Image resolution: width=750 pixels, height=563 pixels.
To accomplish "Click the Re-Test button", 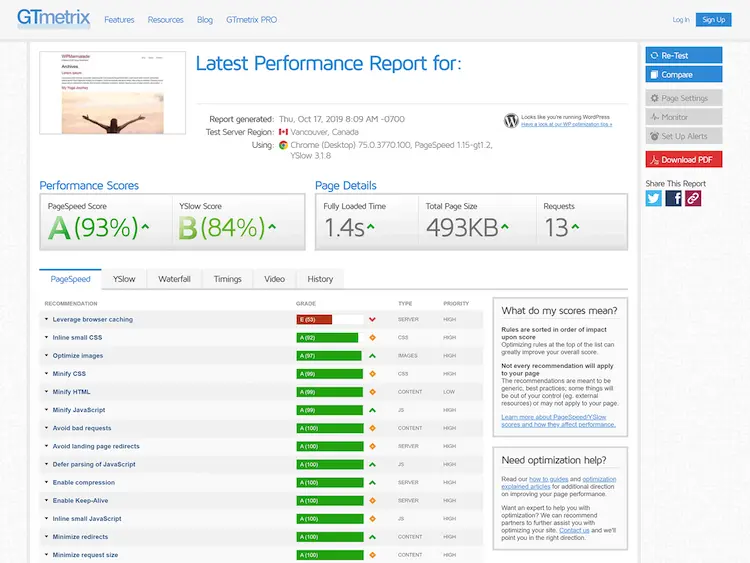I will click(x=684, y=55).
